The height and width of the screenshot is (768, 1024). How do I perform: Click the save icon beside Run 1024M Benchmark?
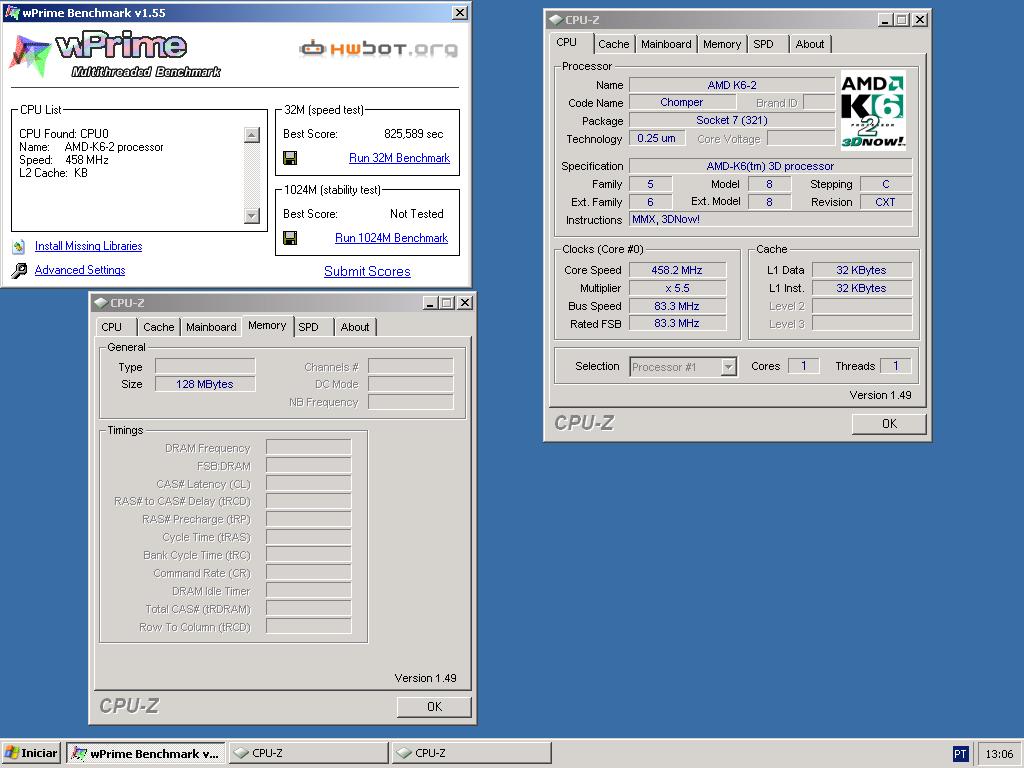coord(290,238)
